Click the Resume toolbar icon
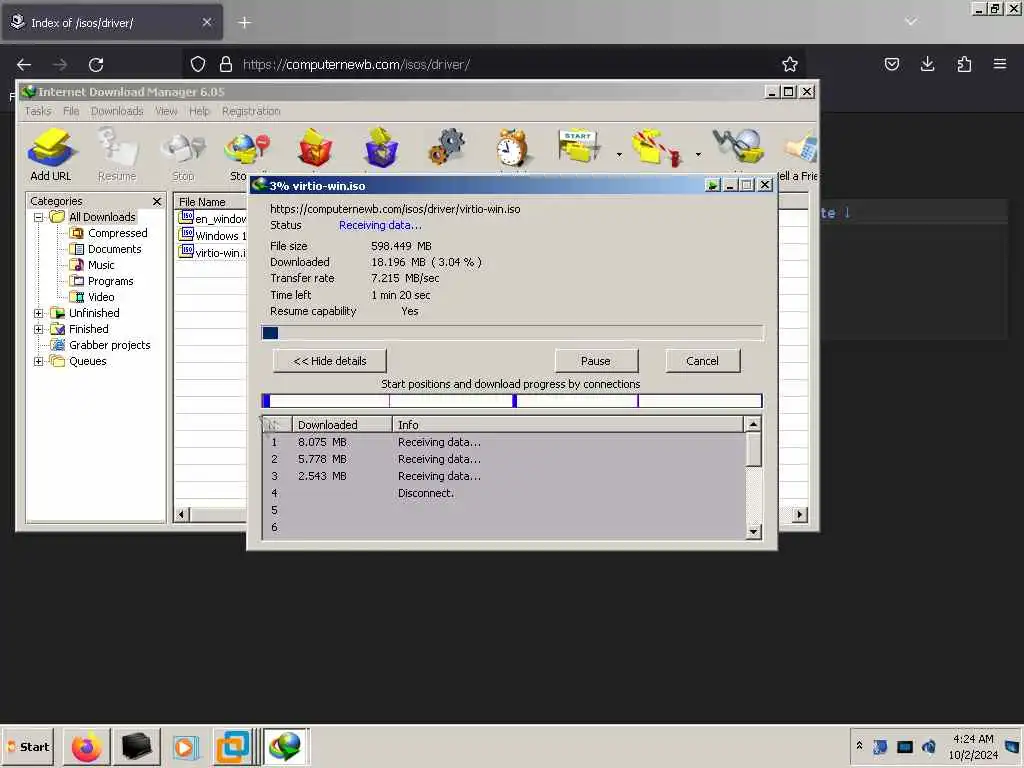Viewport: 1024px width, 768px height. coord(117,155)
